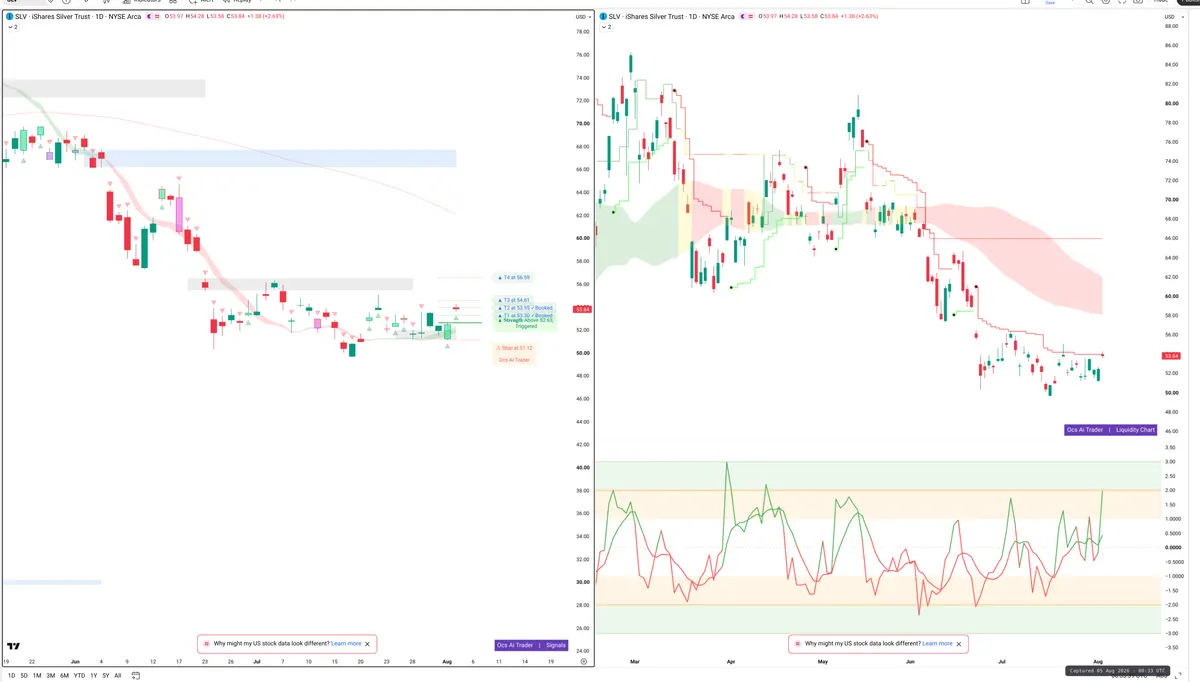Select the YTD time range

point(79,675)
